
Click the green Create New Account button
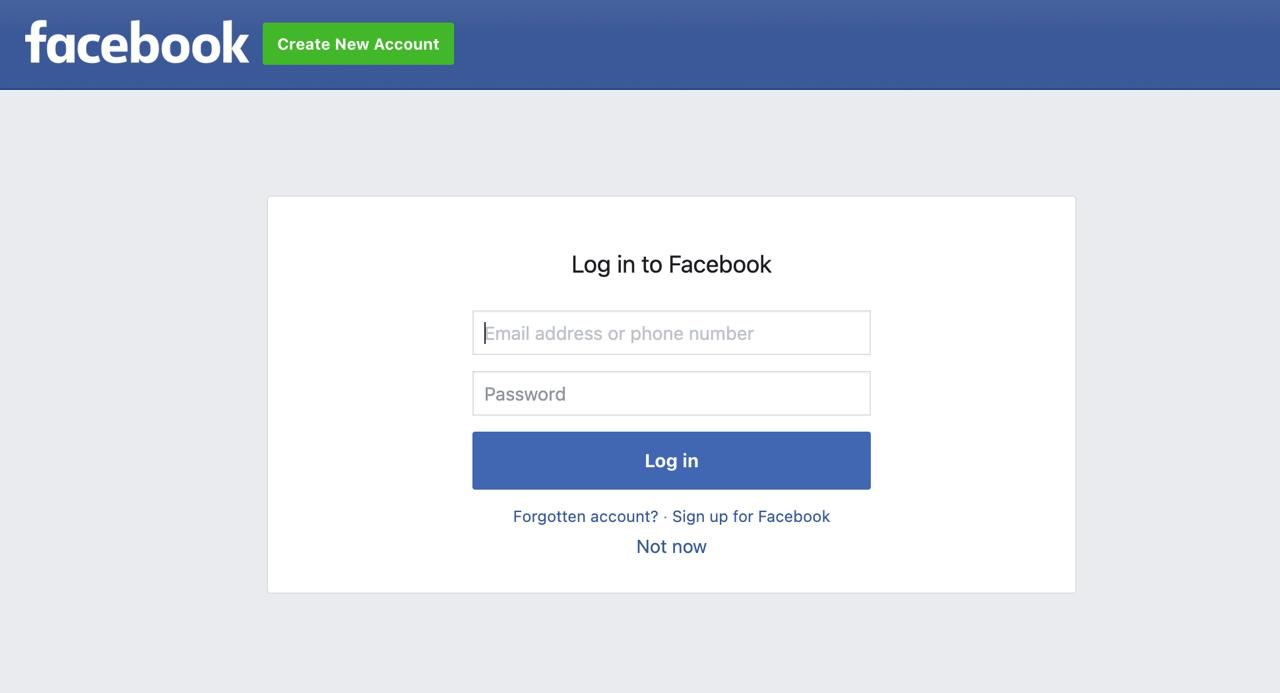click(x=358, y=44)
